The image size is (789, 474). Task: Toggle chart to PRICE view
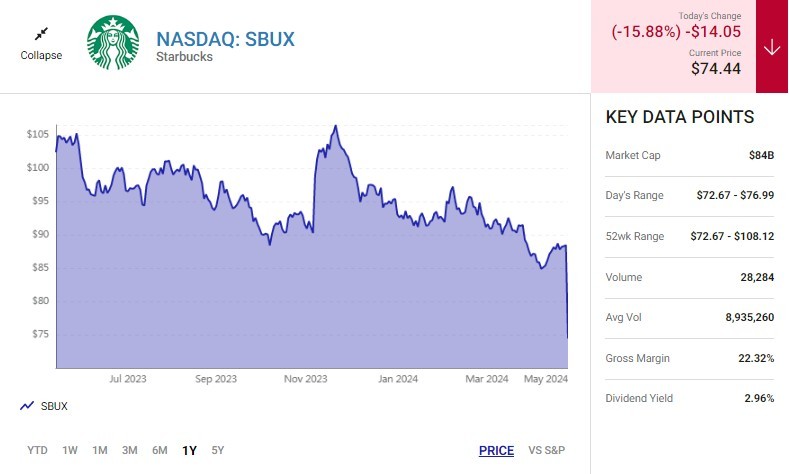coord(496,451)
